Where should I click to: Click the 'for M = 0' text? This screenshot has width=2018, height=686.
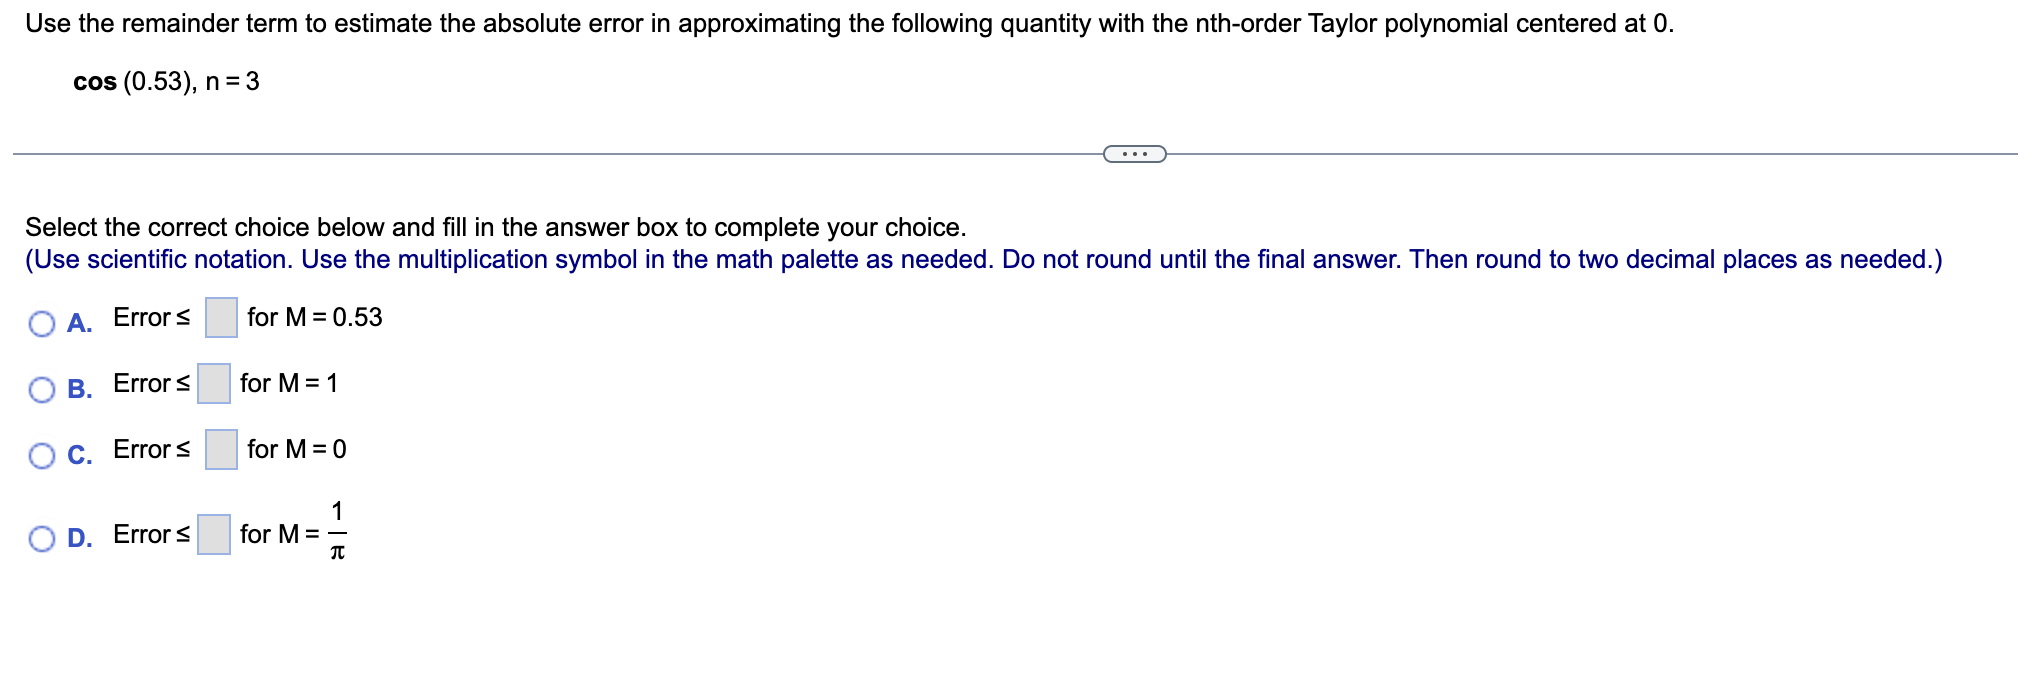(296, 449)
